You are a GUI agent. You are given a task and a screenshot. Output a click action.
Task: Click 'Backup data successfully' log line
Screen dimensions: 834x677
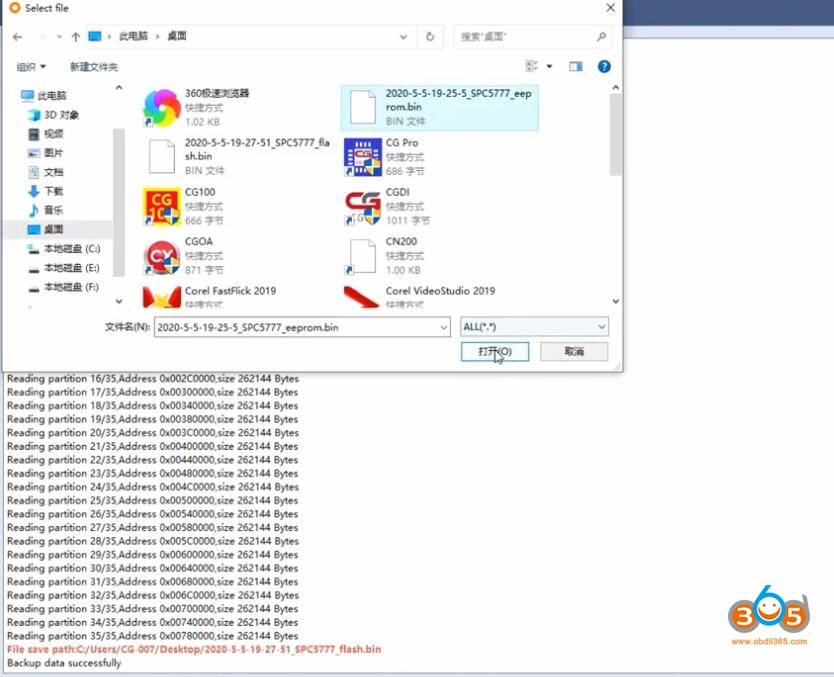point(64,663)
